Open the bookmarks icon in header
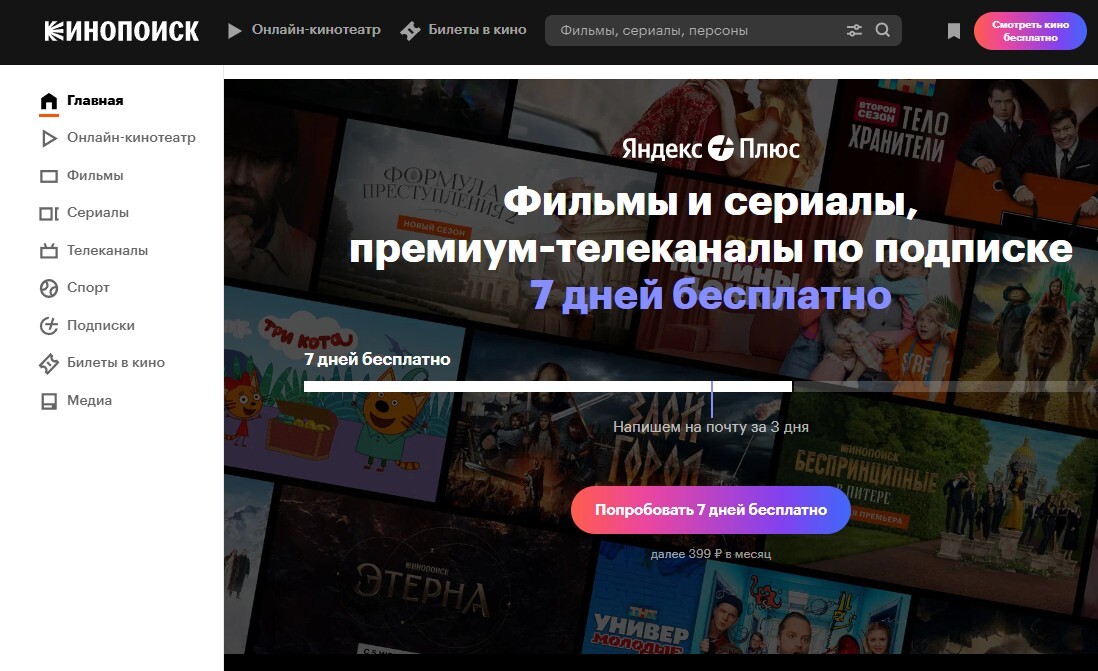The image size is (1098, 671). 953,31
